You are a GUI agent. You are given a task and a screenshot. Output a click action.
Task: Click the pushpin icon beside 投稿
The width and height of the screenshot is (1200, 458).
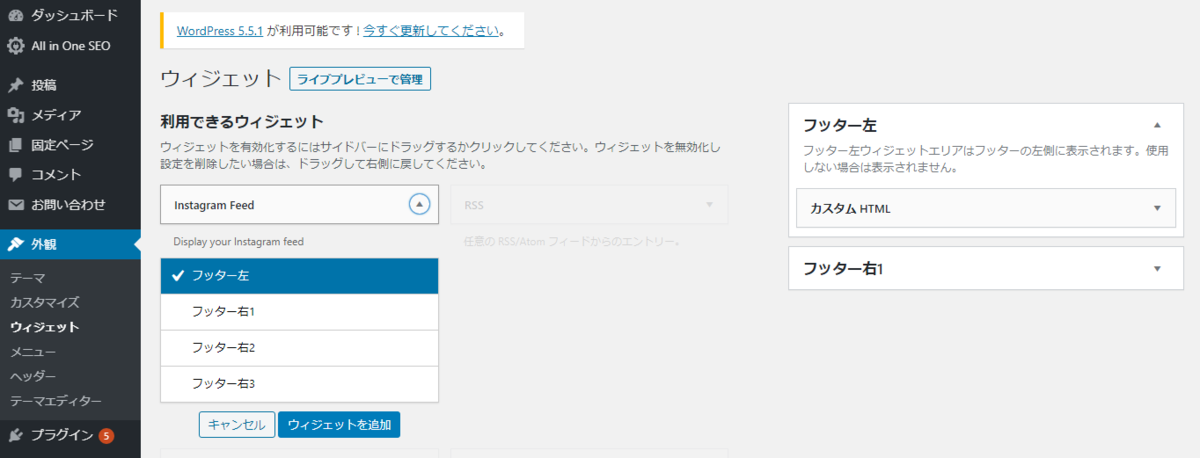[x=16, y=85]
